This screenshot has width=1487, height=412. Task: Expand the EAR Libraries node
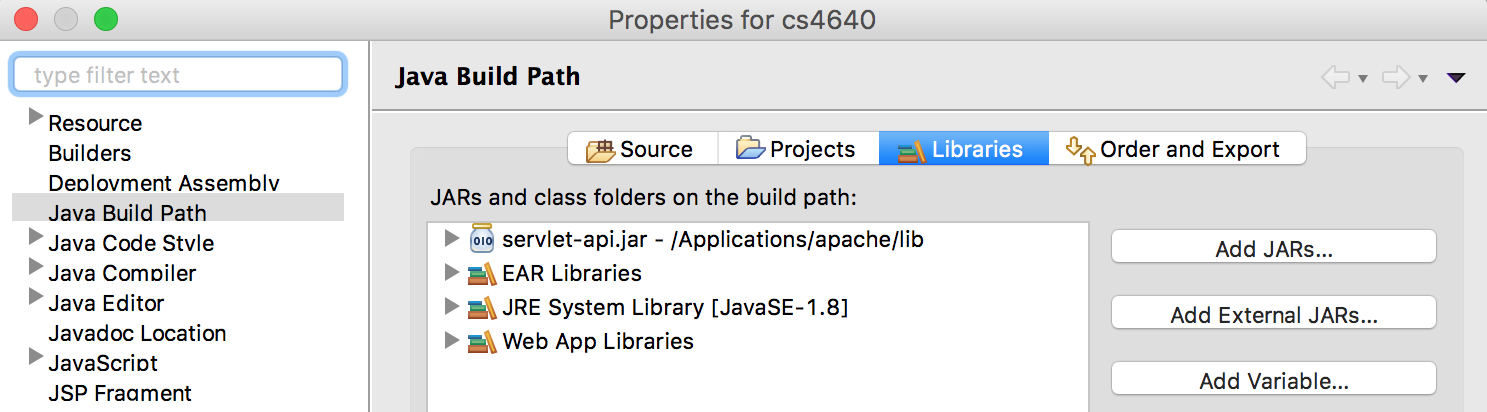tap(450, 273)
